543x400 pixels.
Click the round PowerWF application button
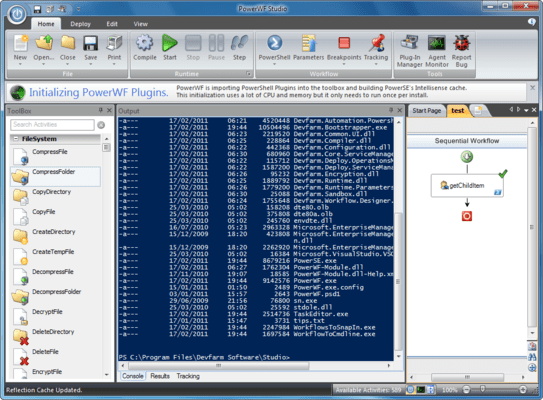17,15
